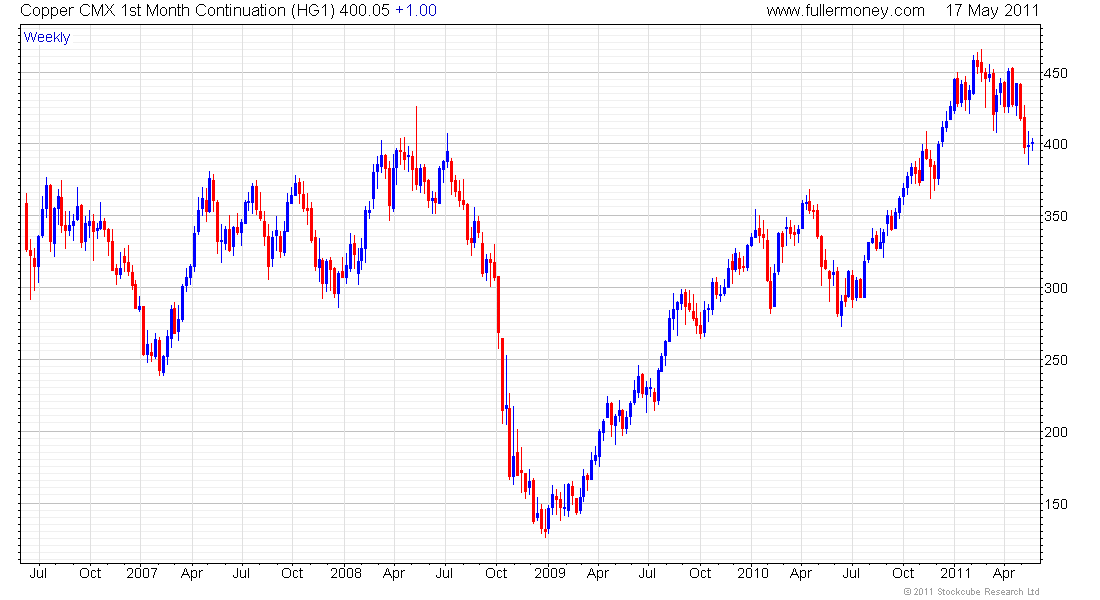Click the Apr label following 2011
Image resolution: width=1100 pixels, height=600 pixels.
coord(1004,573)
